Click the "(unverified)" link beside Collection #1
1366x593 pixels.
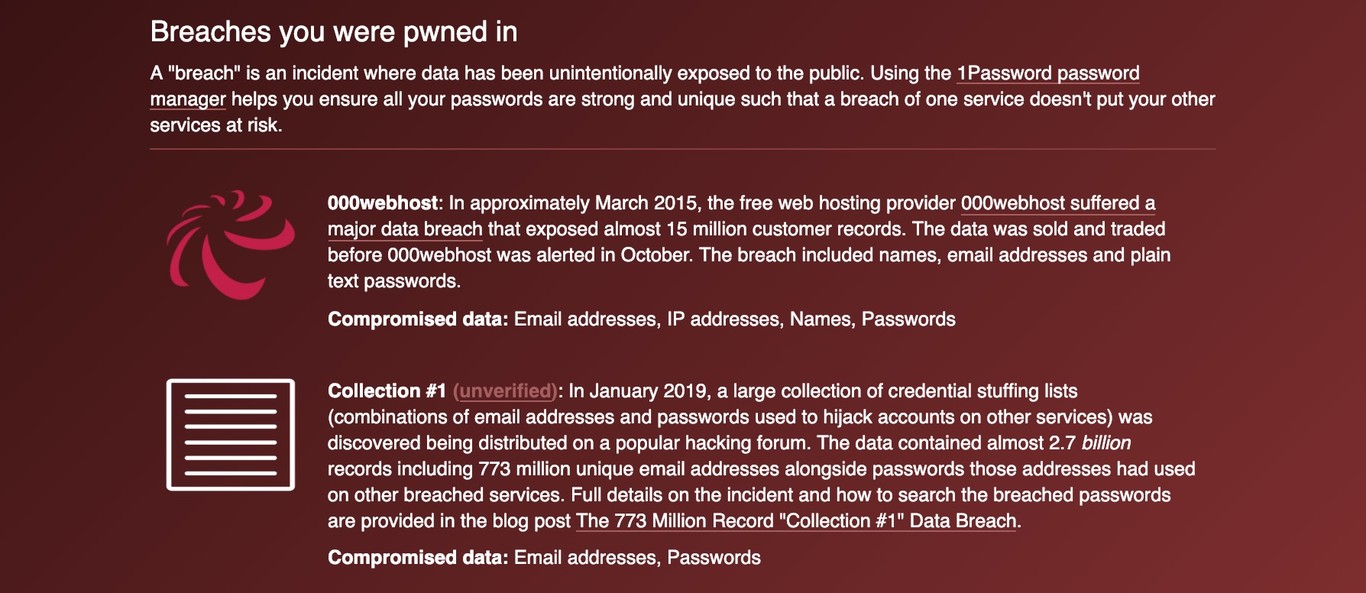[505, 391]
